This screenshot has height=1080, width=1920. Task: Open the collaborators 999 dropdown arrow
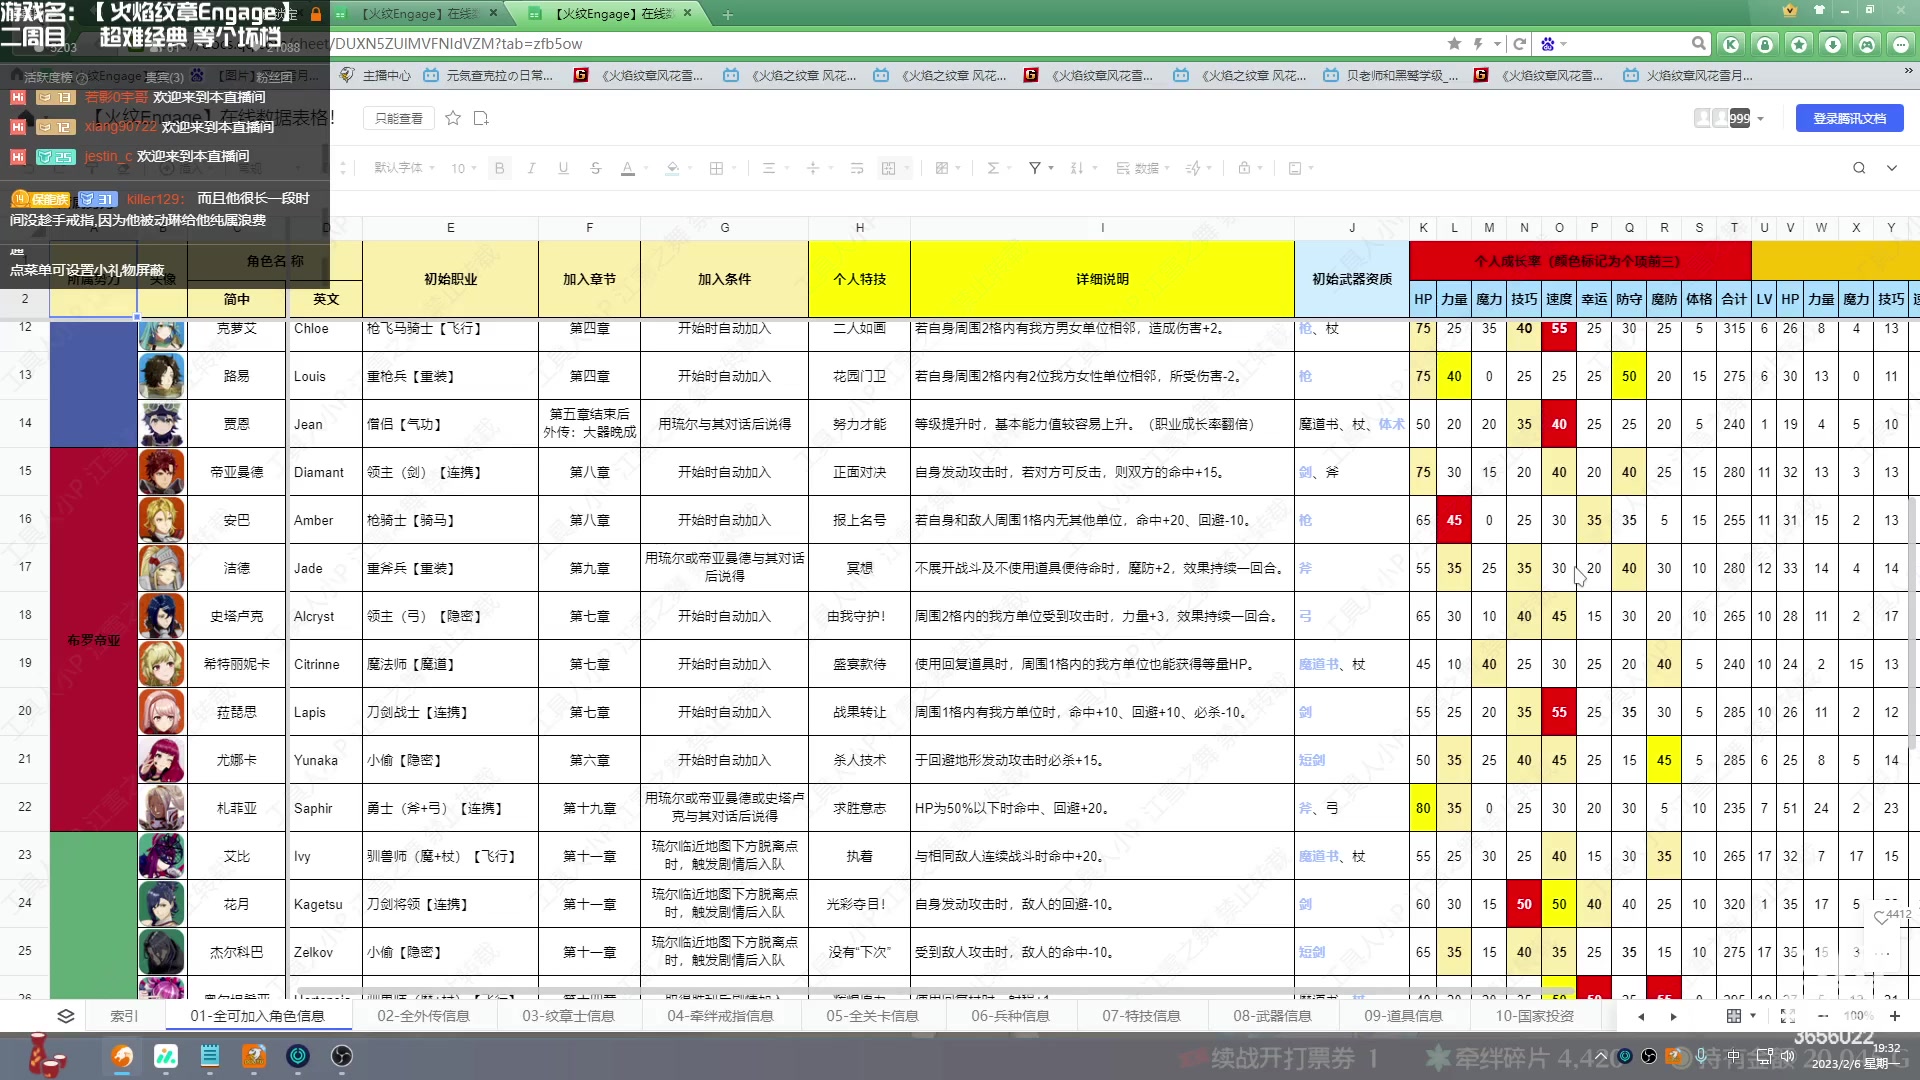[x=1760, y=119]
